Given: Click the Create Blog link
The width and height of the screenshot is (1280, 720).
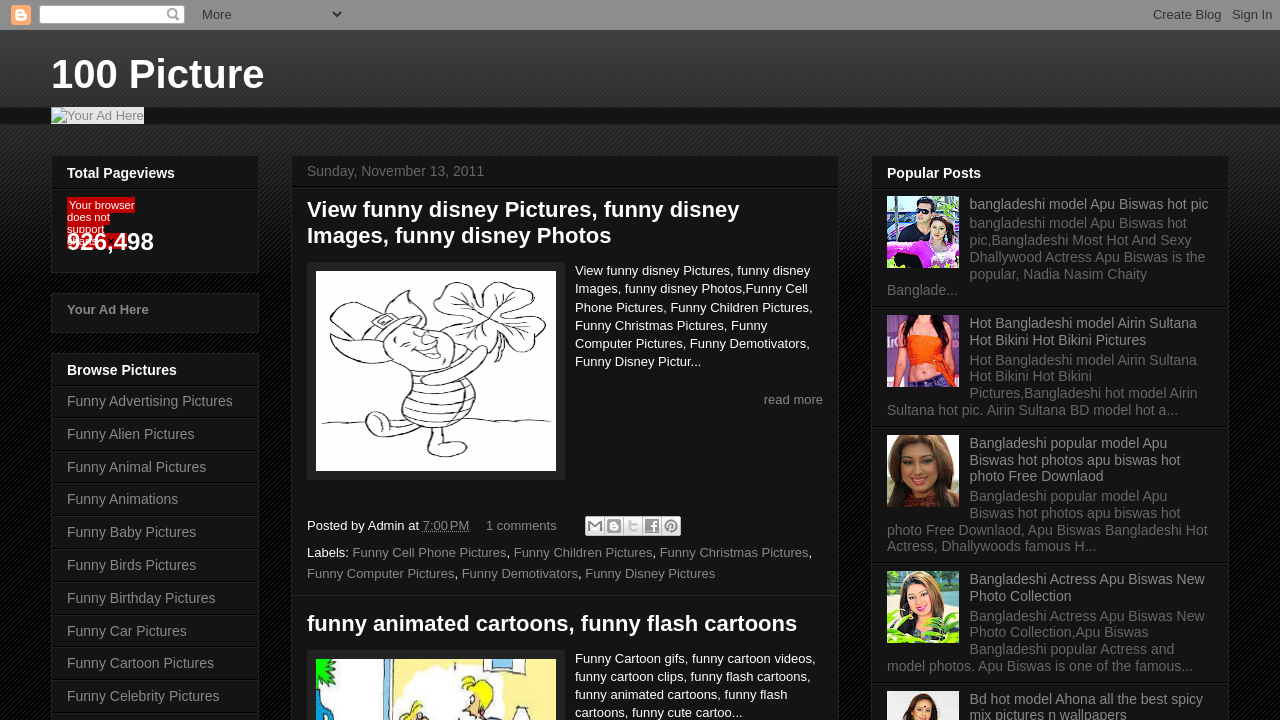Looking at the screenshot, I should 1187,14.
